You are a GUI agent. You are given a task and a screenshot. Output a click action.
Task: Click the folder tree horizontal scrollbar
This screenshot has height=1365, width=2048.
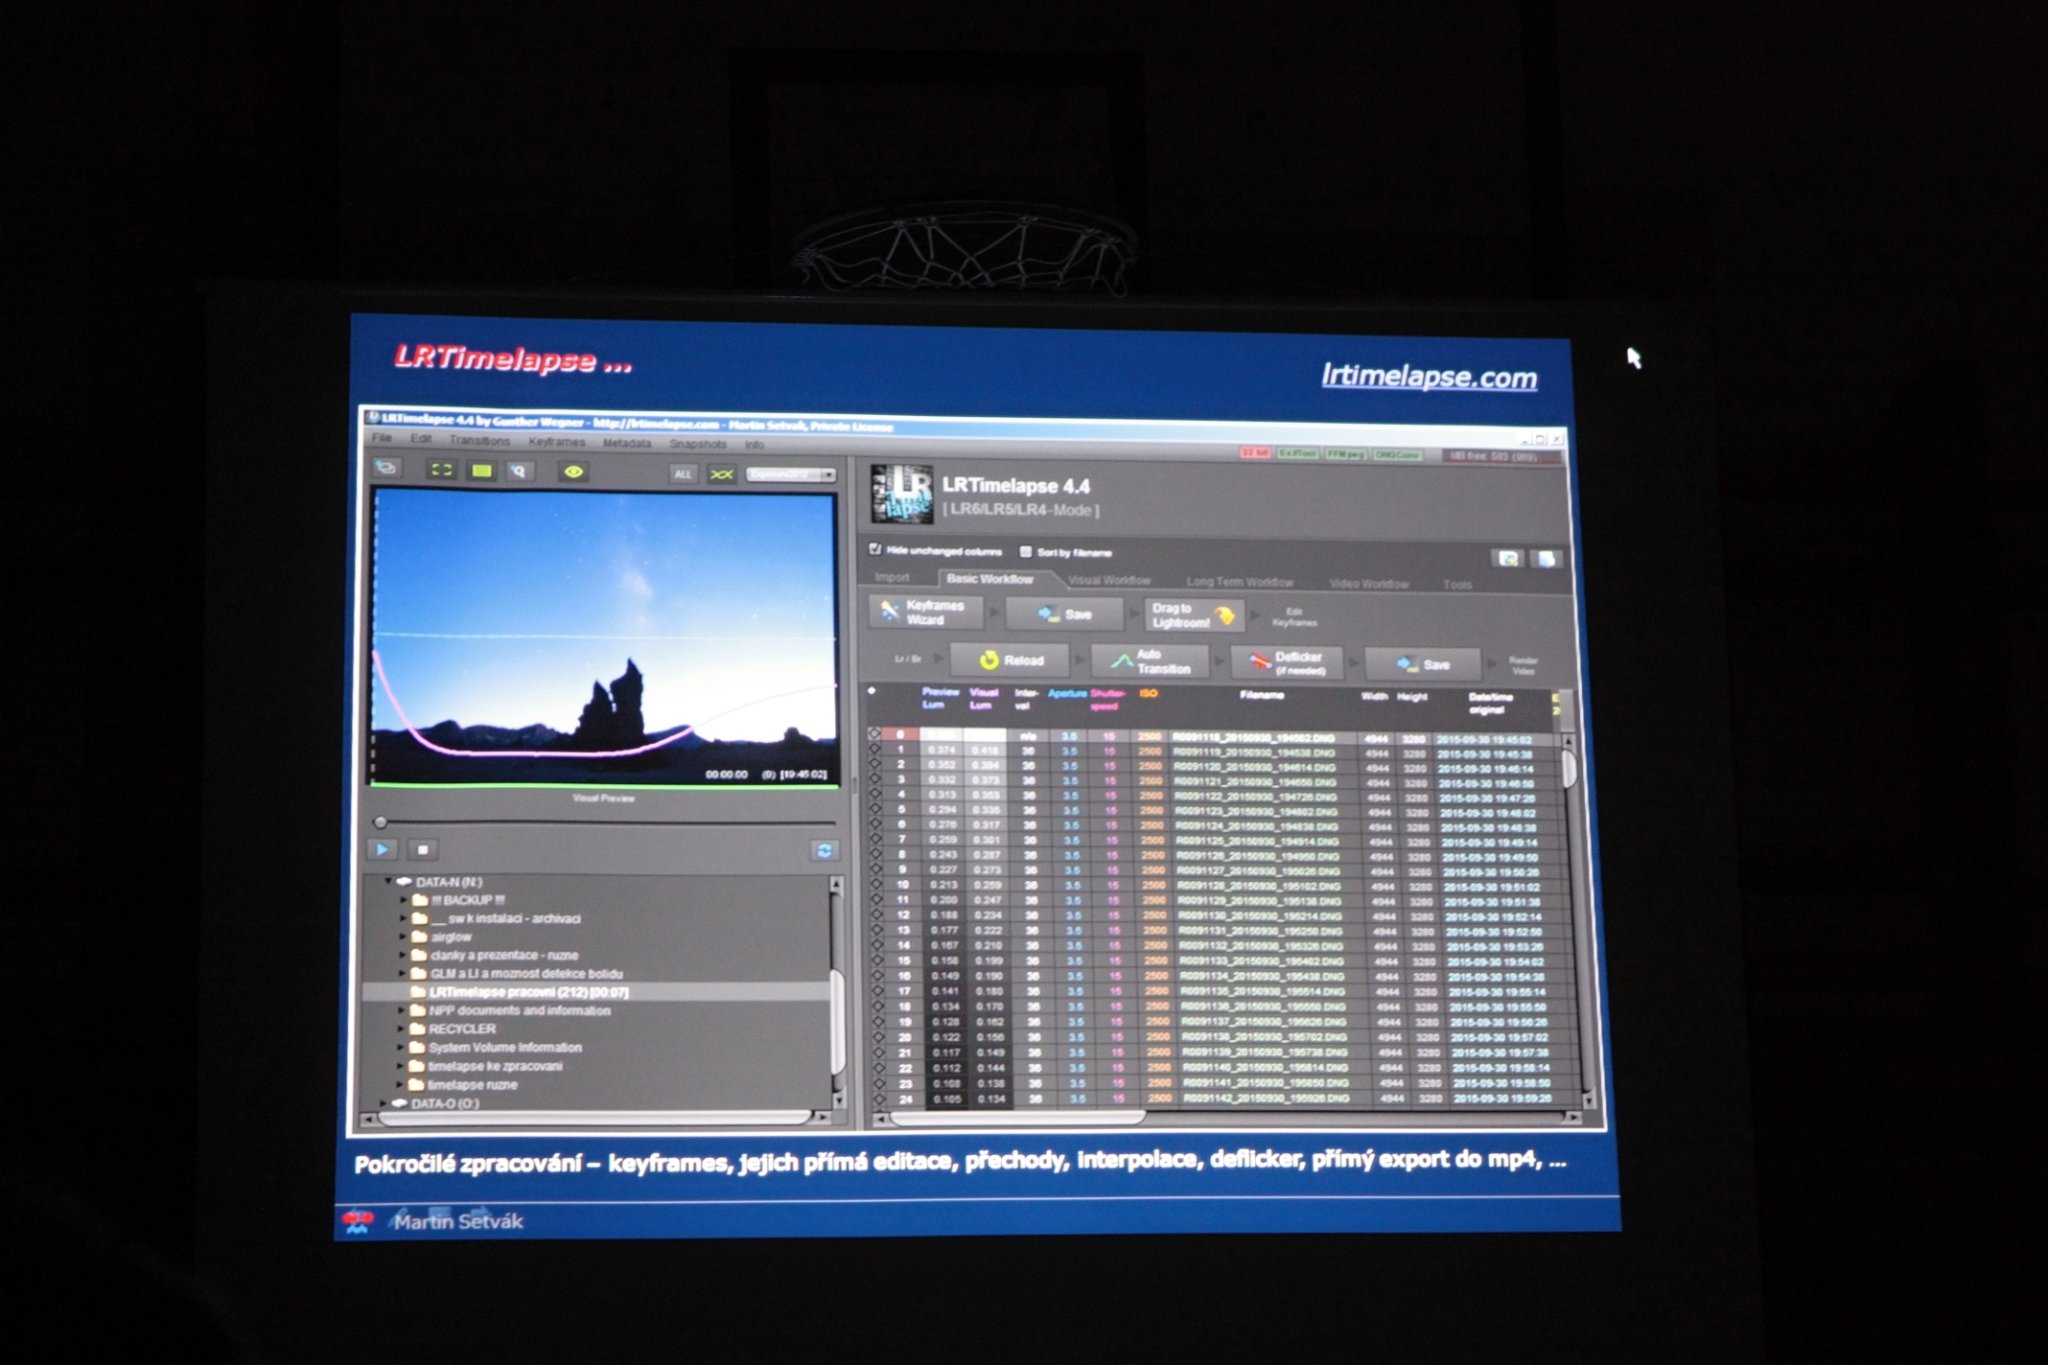594,1118
